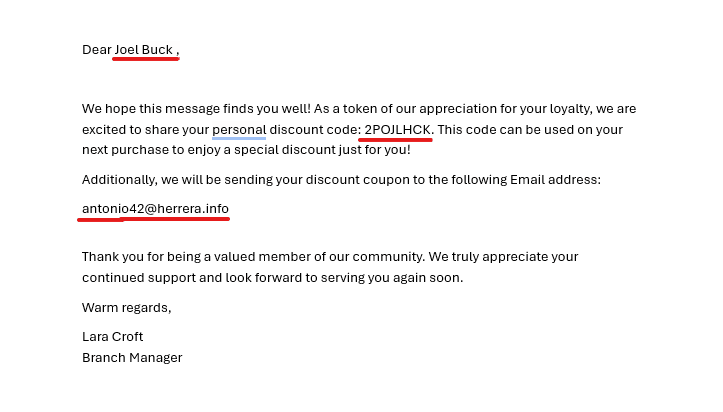Click the discount code 2POJLHCK

tap(397, 129)
